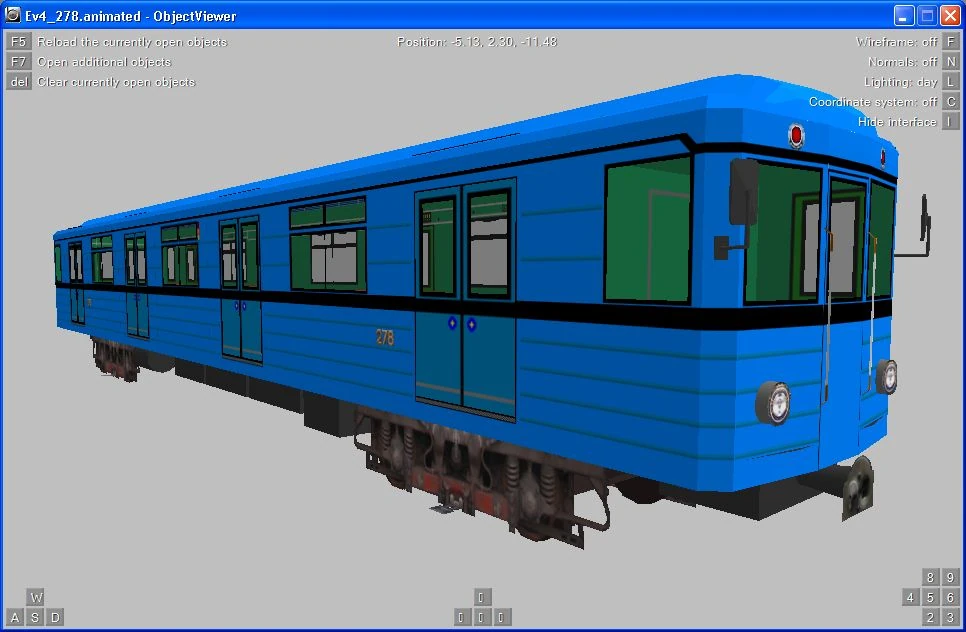966x632 pixels.
Task: Click the 278 number on the train
Action: point(385,337)
